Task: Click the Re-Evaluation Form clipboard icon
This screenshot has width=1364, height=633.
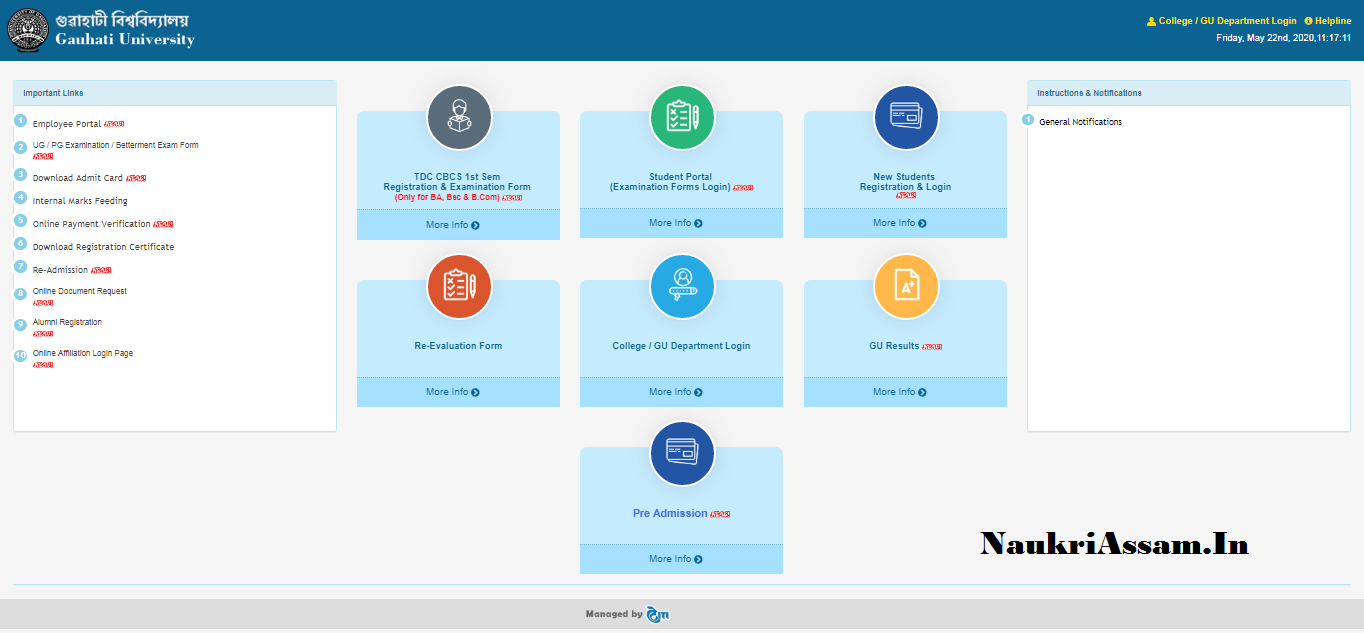Action: click(459, 287)
